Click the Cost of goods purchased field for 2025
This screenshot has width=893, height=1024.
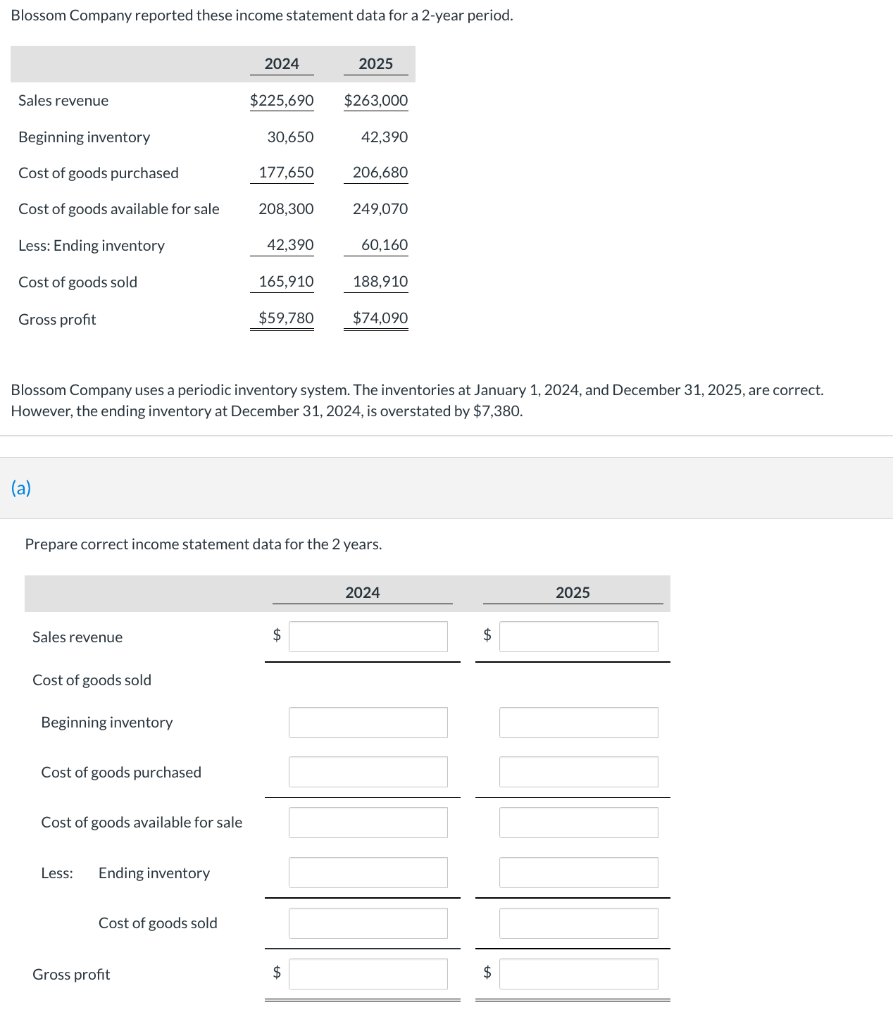point(578,771)
